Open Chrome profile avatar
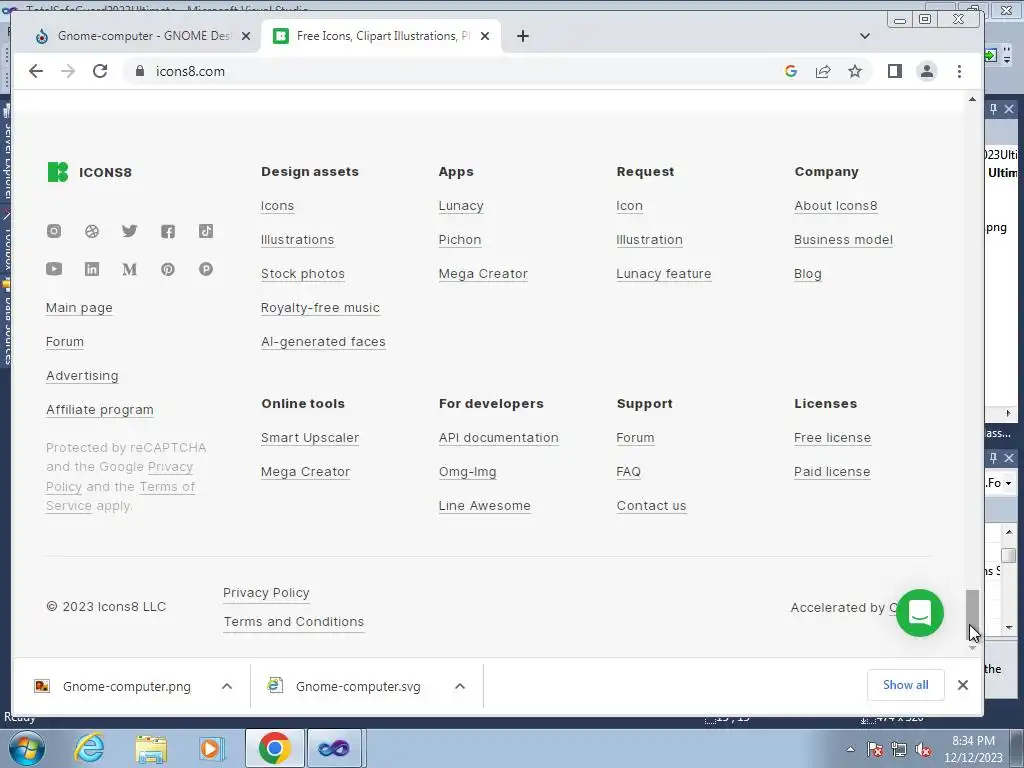This screenshot has width=1024, height=768. (x=927, y=71)
